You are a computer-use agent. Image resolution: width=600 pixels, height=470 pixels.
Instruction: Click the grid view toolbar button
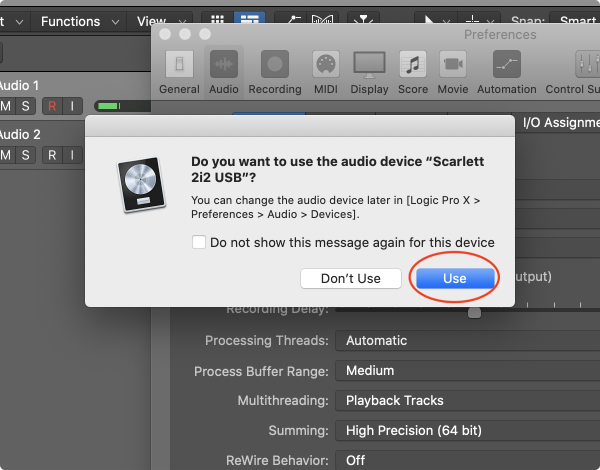click(217, 19)
